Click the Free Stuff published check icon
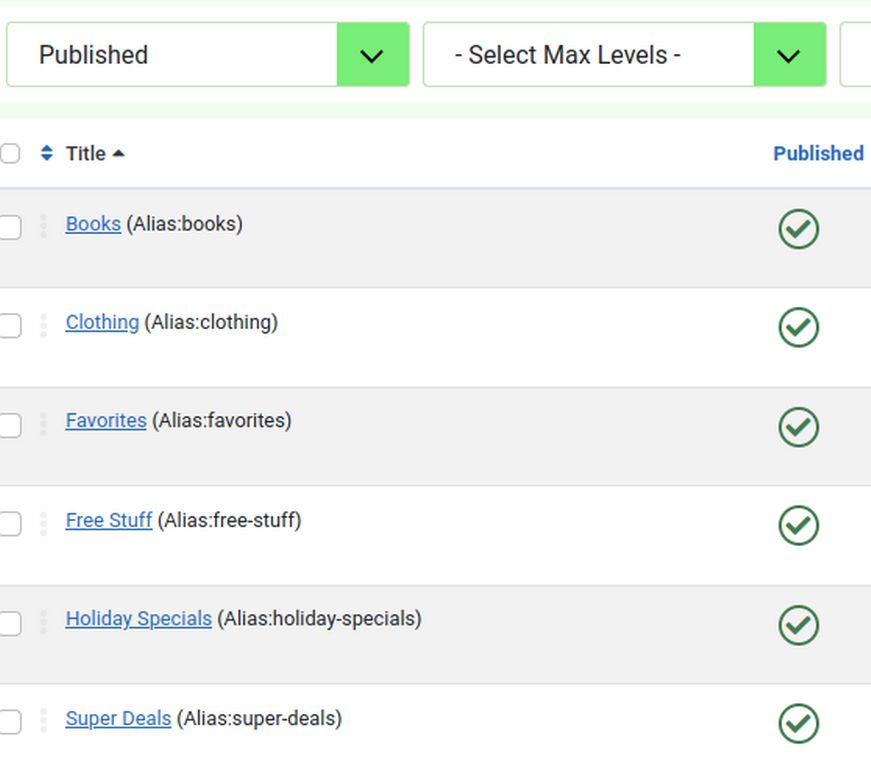871x766 pixels. tap(798, 526)
